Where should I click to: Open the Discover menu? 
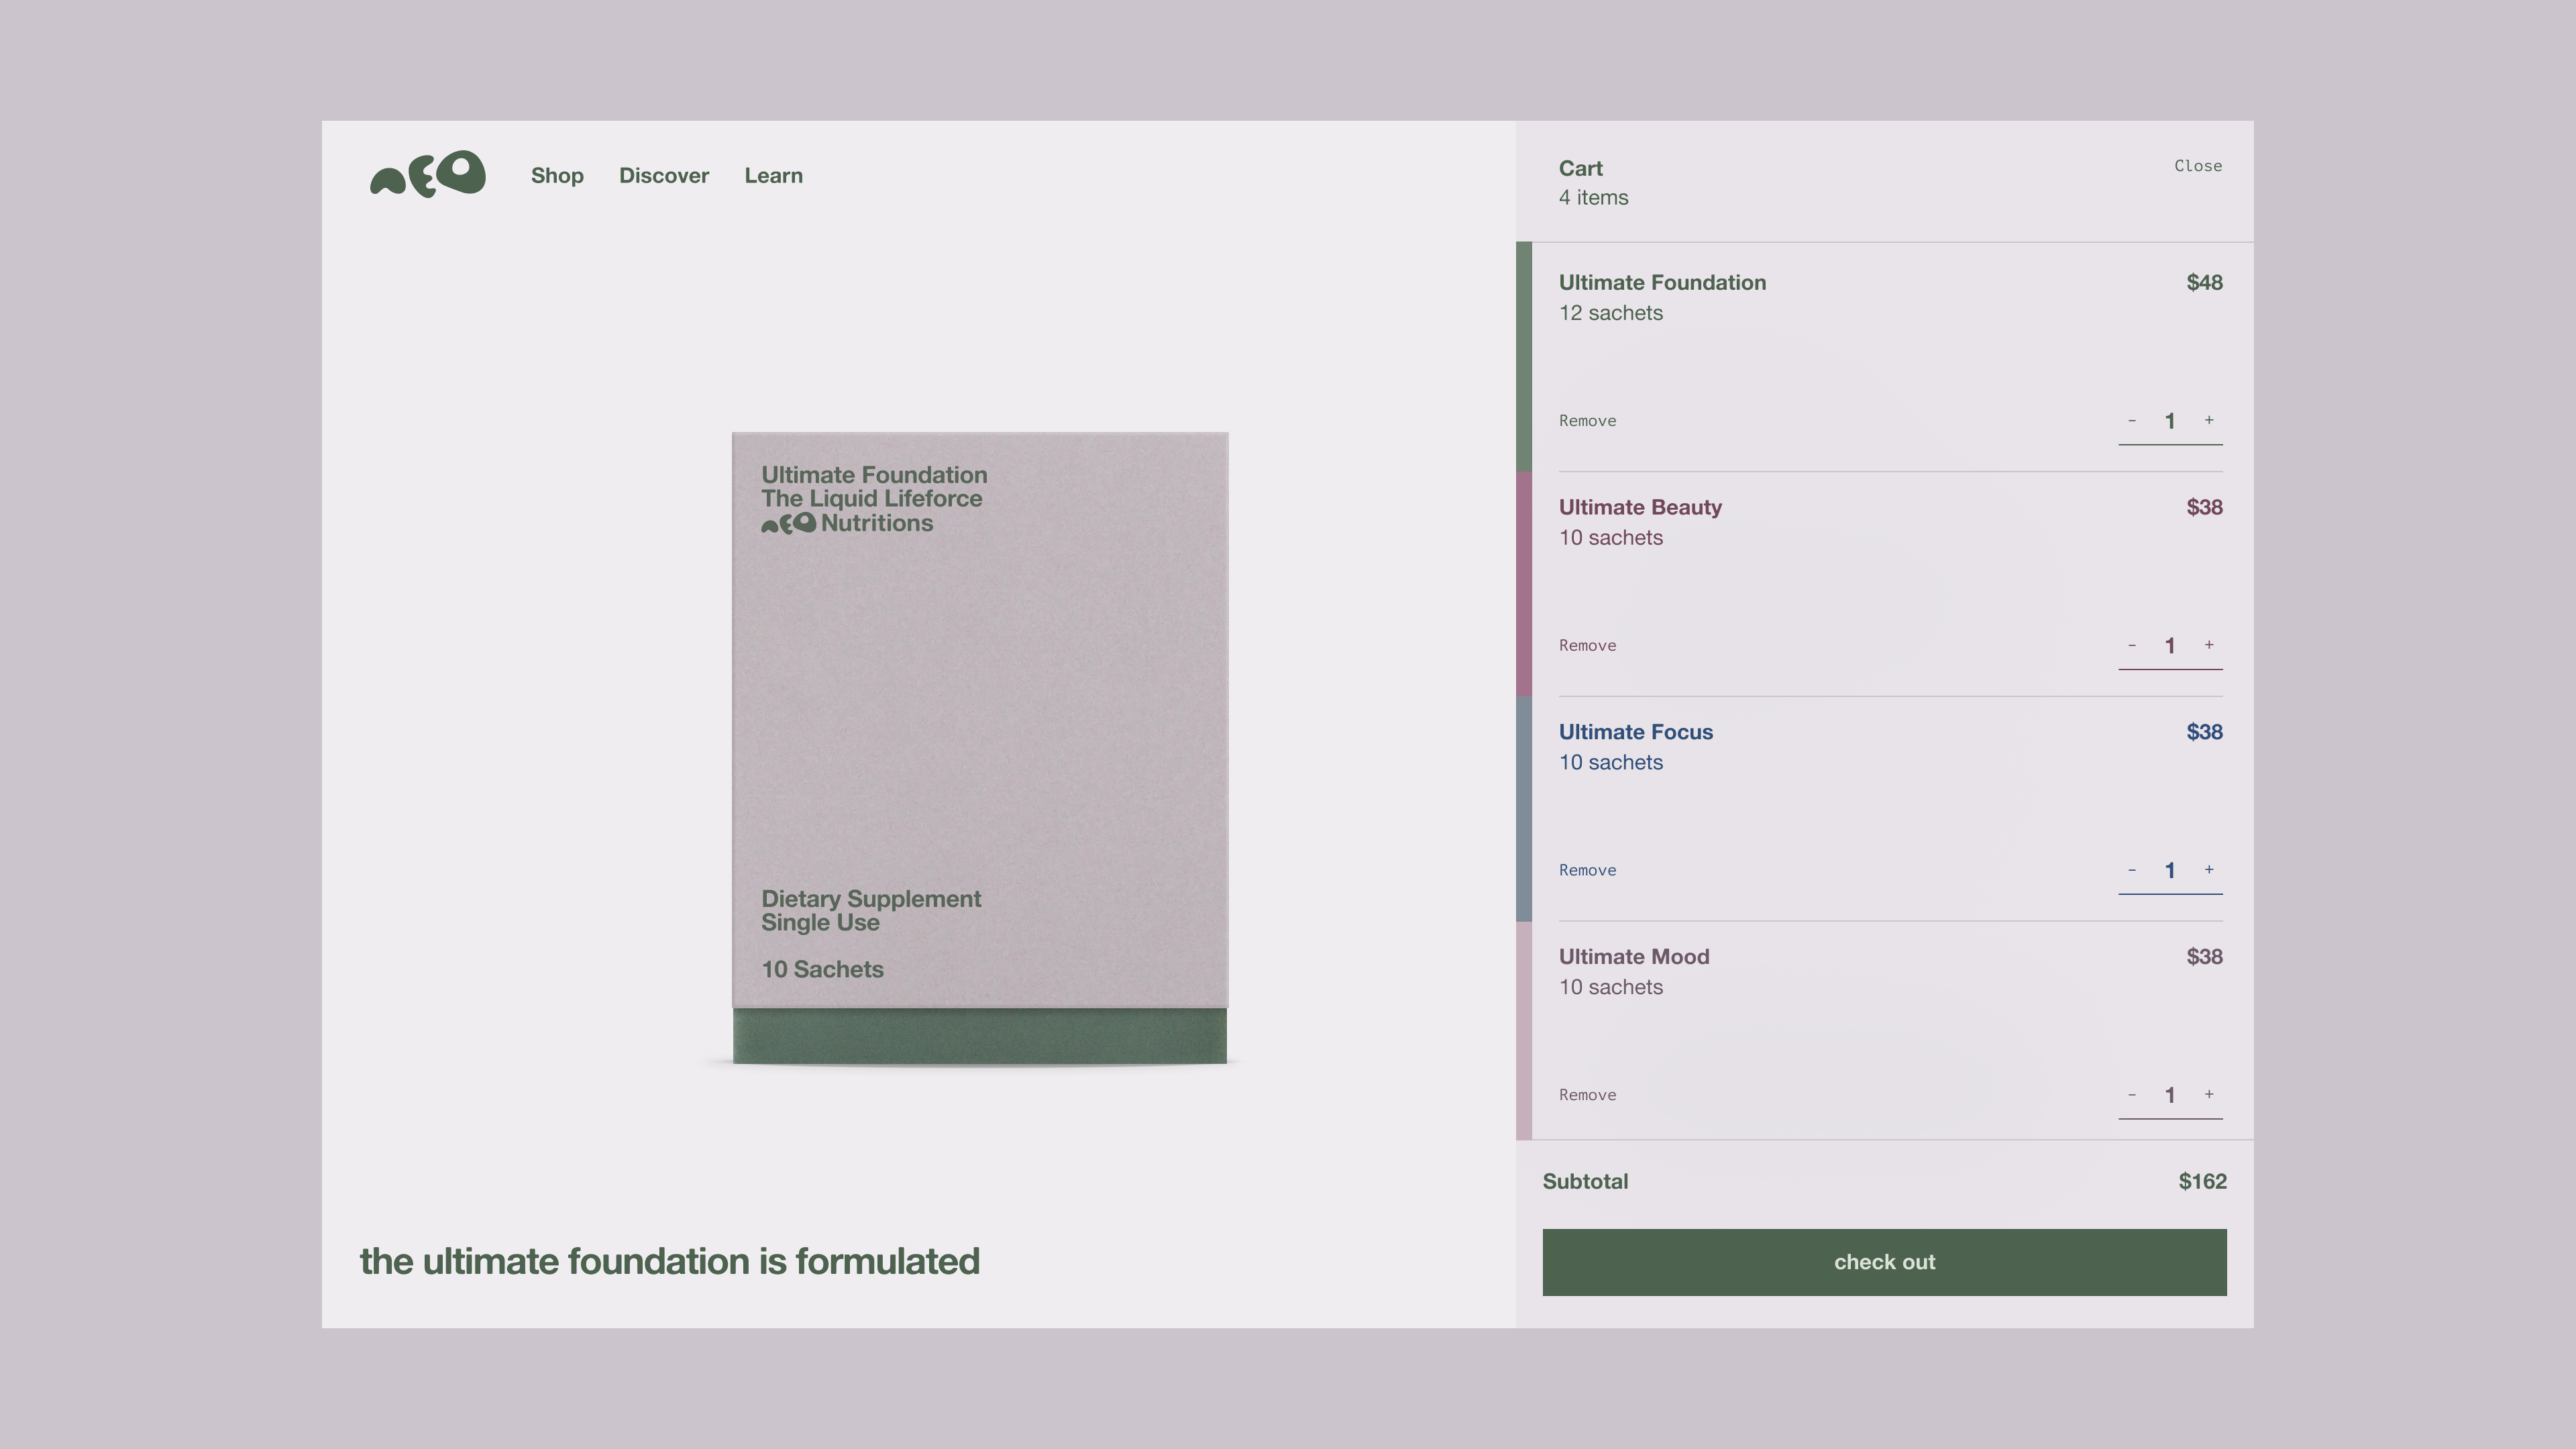pos(664,176)
